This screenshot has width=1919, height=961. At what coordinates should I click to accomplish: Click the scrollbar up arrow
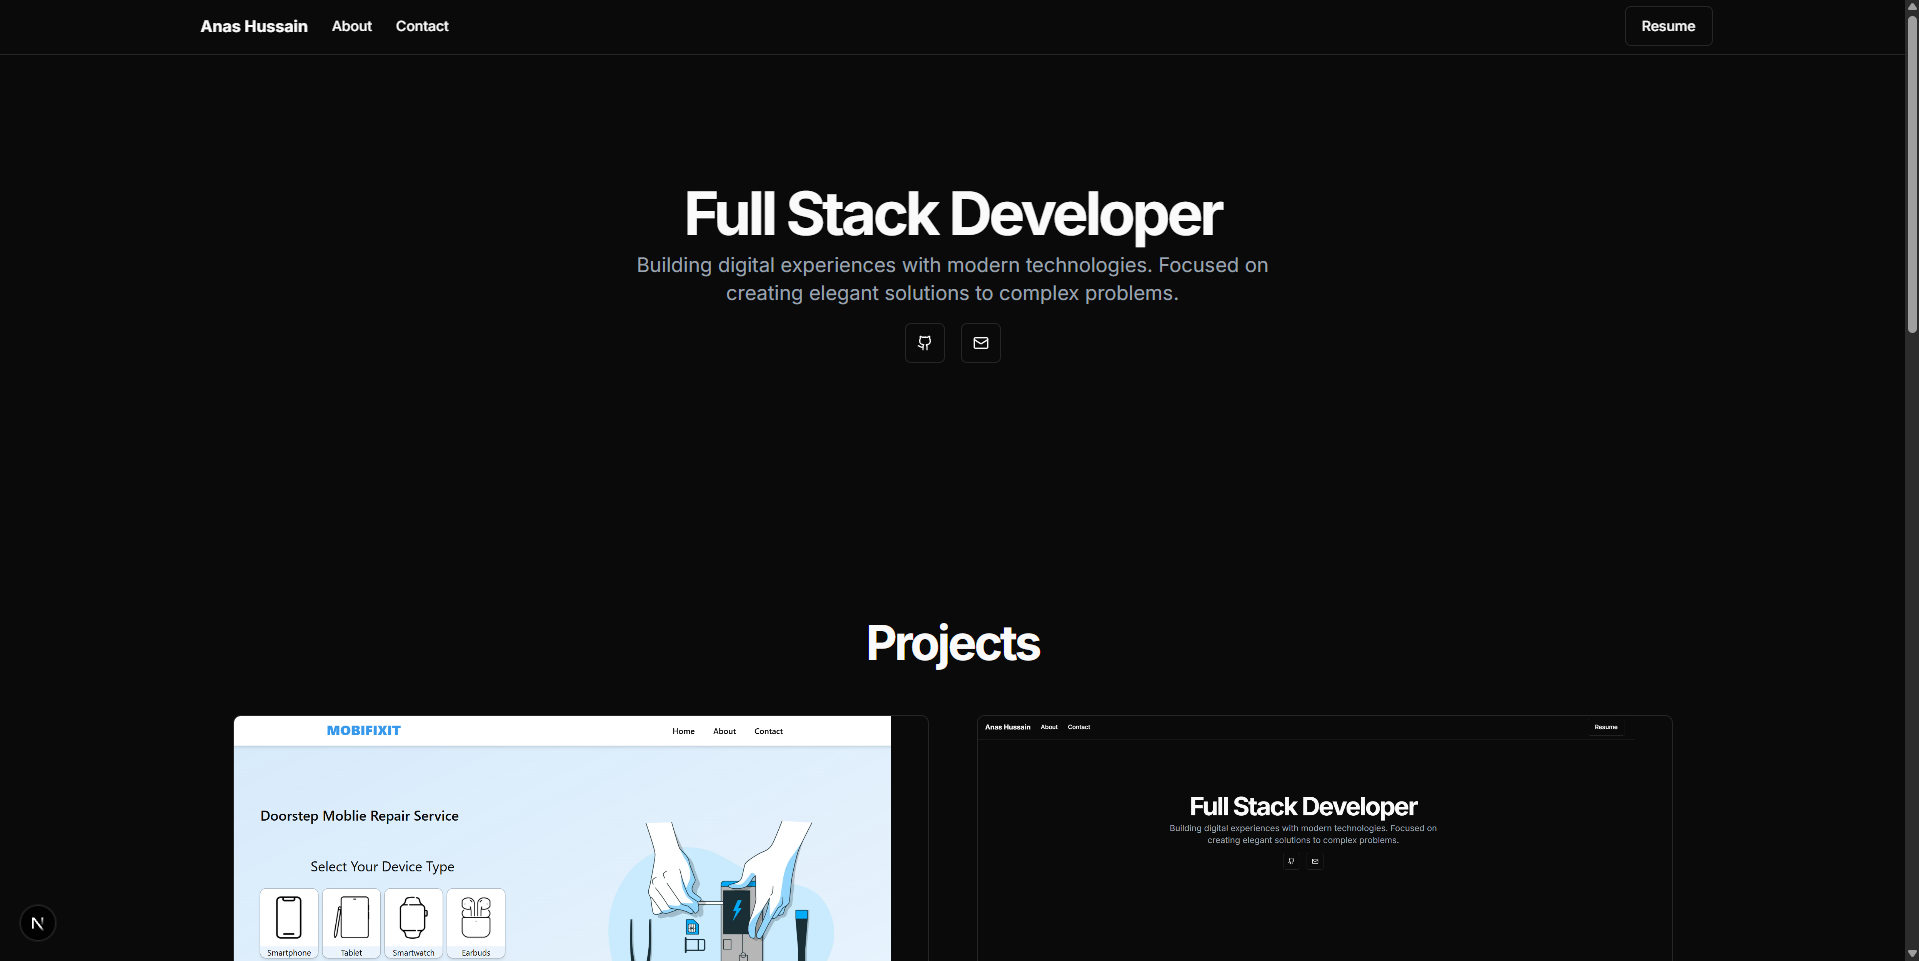[x=1912, y=7]
